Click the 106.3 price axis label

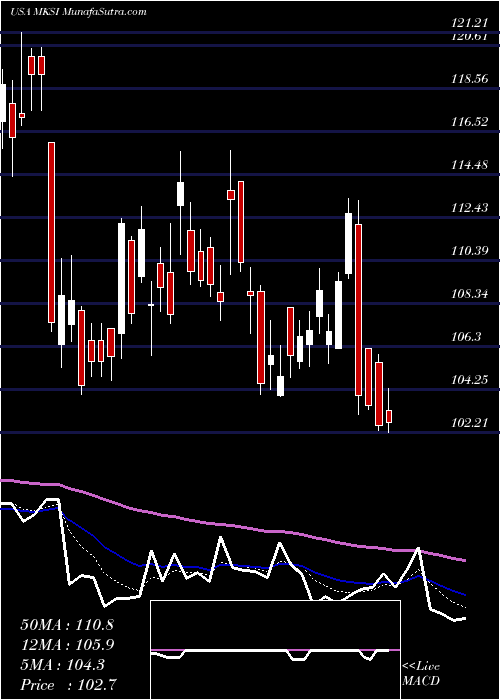click(x=467, y=337)
